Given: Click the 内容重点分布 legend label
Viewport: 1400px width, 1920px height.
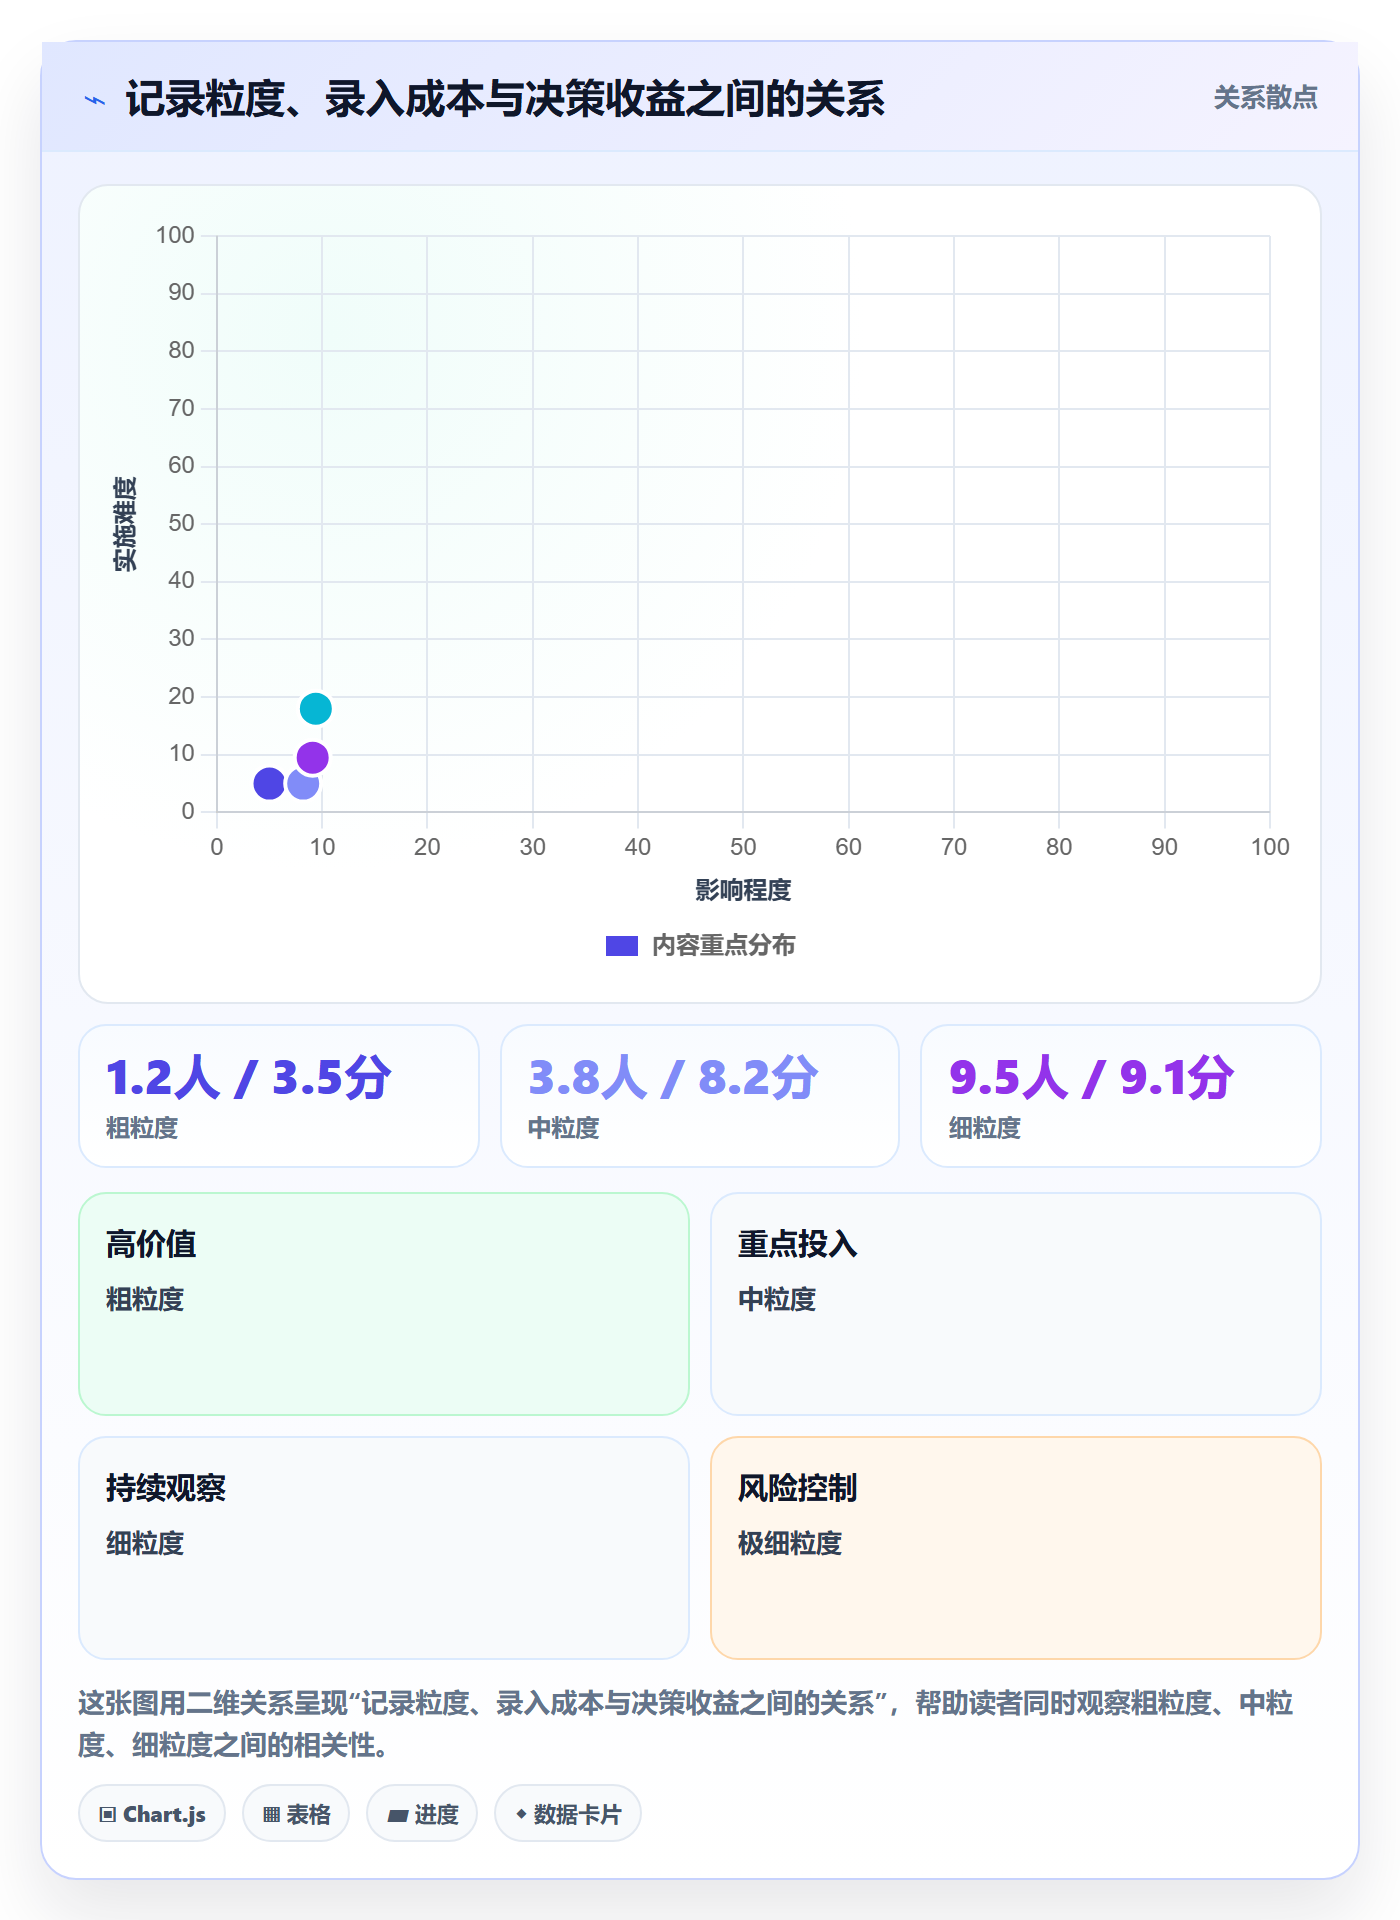Looking at the screenshot, I should click(723, 946).
